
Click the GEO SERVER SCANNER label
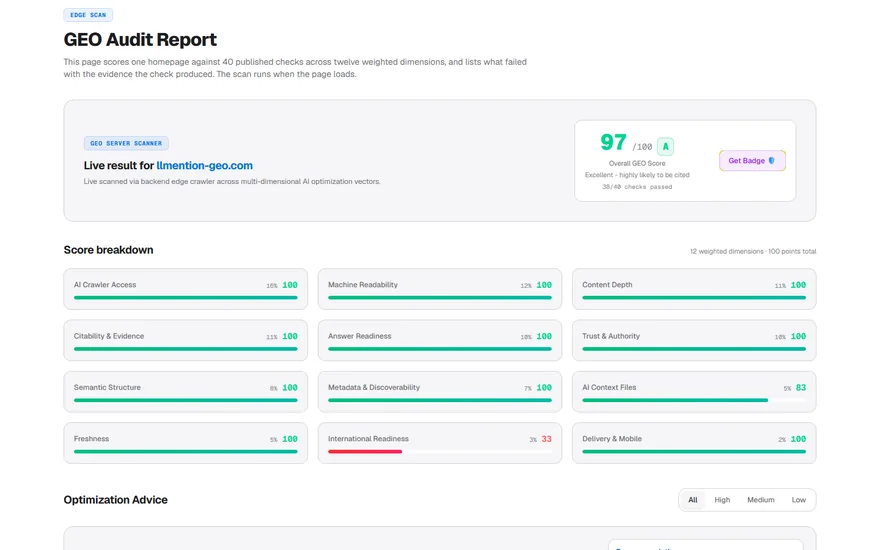126,143
